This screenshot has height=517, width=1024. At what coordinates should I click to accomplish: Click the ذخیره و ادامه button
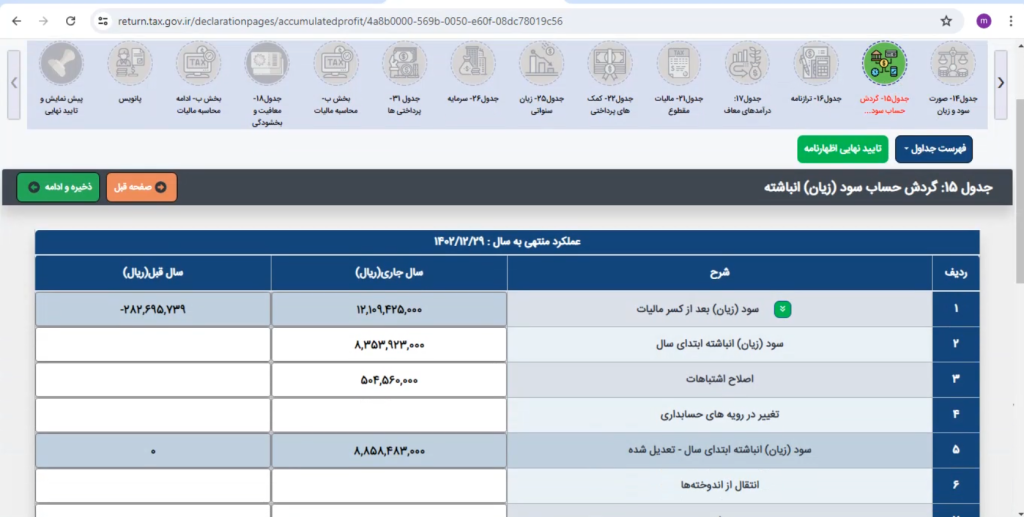(x=58, y=187)
